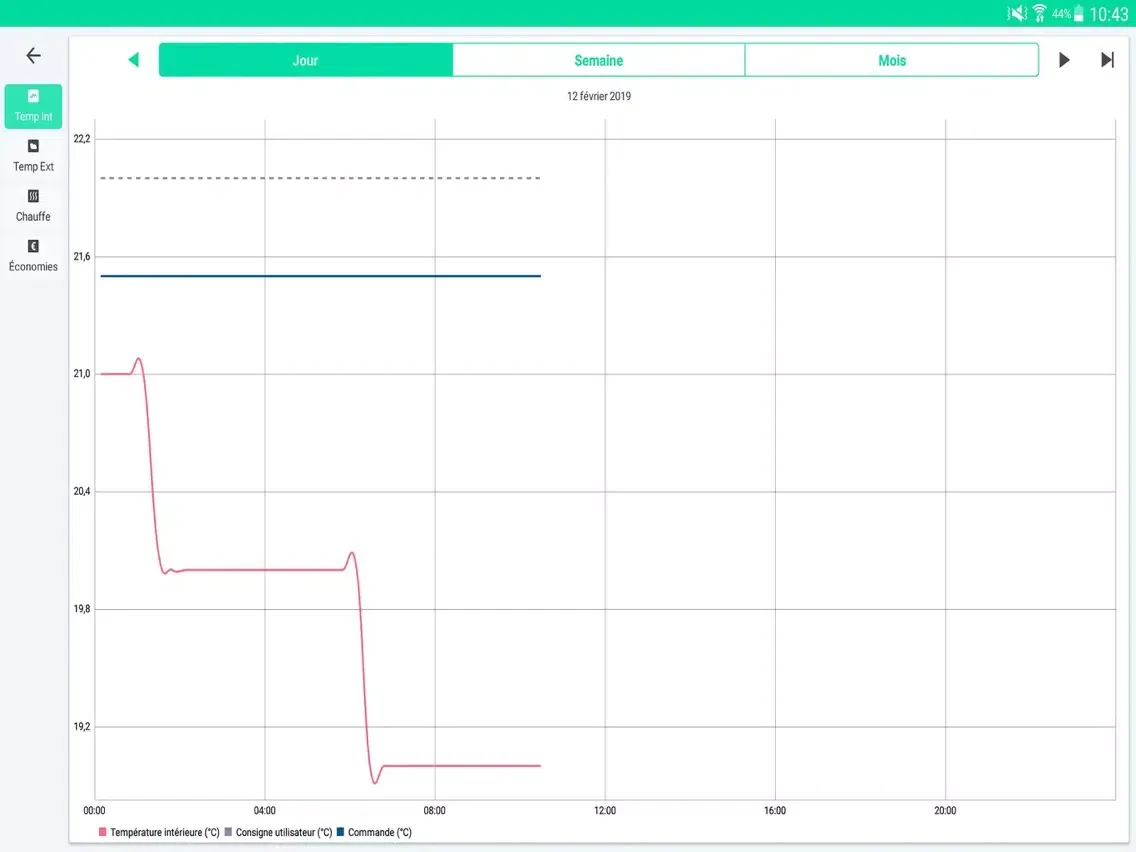Go back with the left arrow icon
Screen dimensions: 1136x852
click(33, 56)
